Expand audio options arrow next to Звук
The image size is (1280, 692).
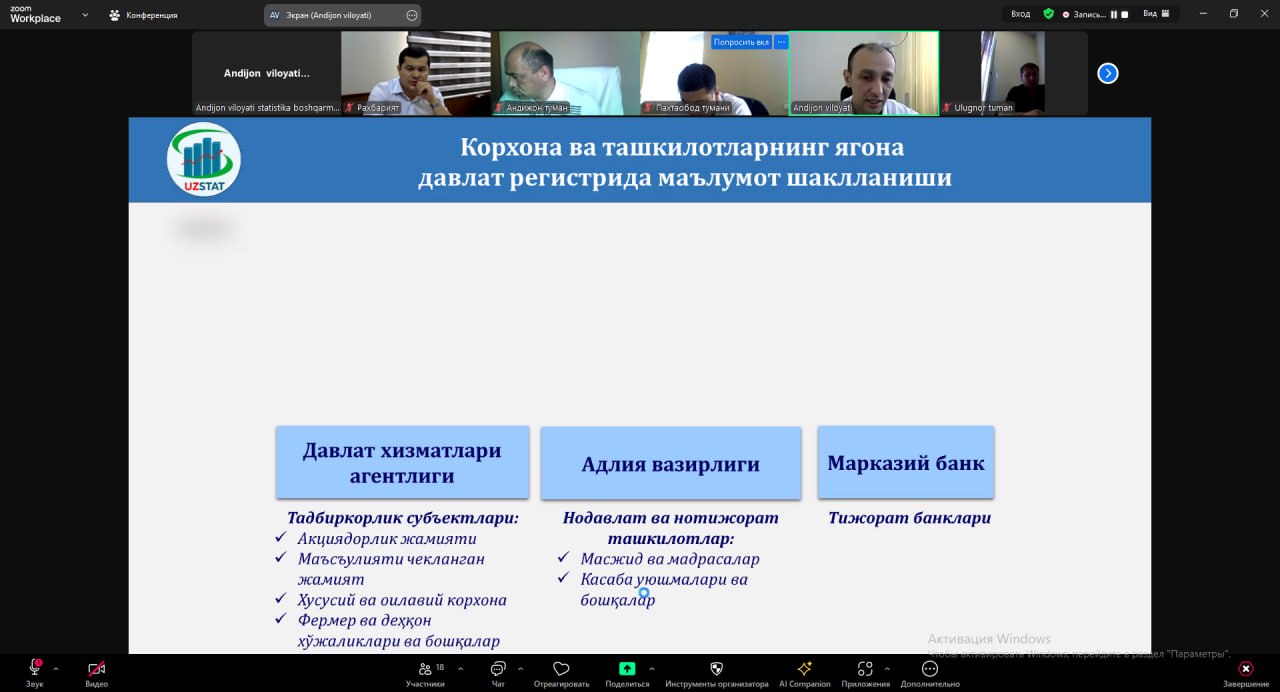point(56,669)
